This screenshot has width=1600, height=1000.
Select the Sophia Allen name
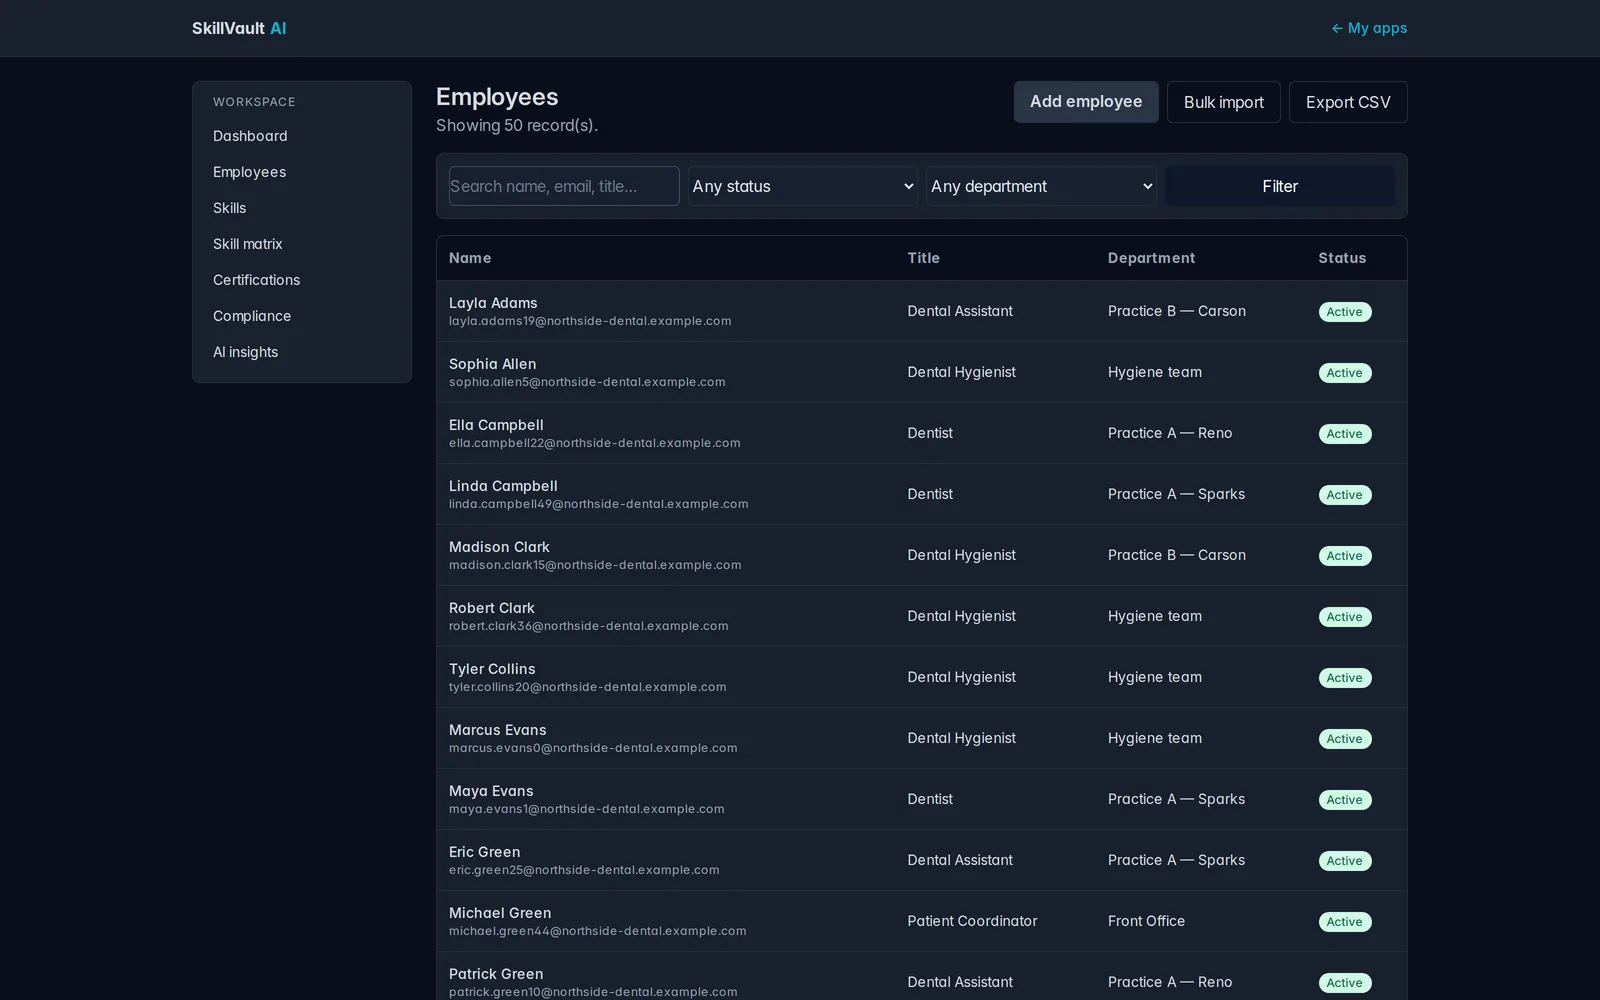(492, 364)
